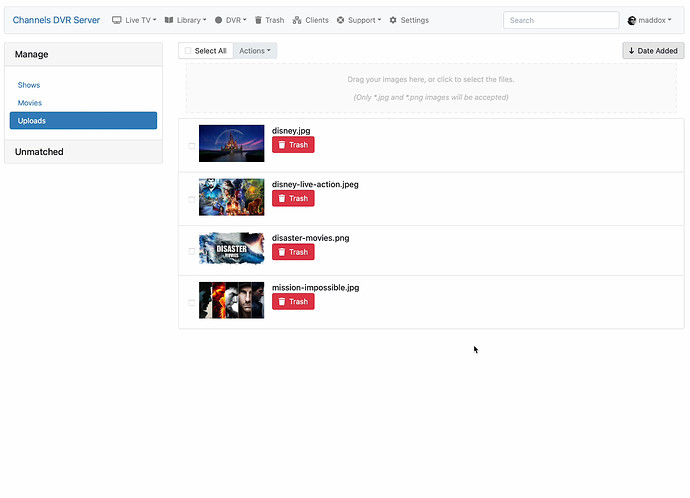The height and width of the screenshot is (498, 690).
Task: Open the disney-live-action.jpeg thumbnail
Action: coord(231,197)
